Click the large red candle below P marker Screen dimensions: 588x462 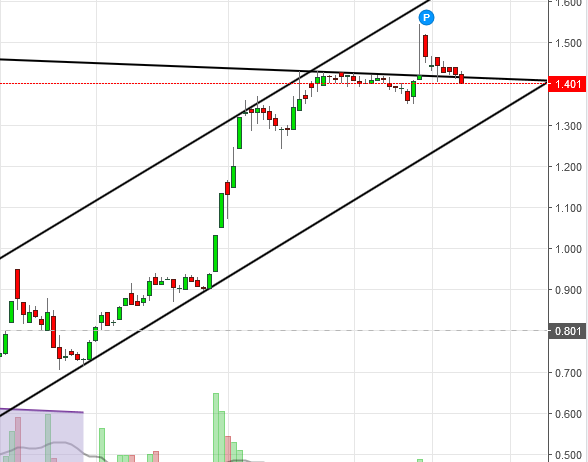click(425, 46)
